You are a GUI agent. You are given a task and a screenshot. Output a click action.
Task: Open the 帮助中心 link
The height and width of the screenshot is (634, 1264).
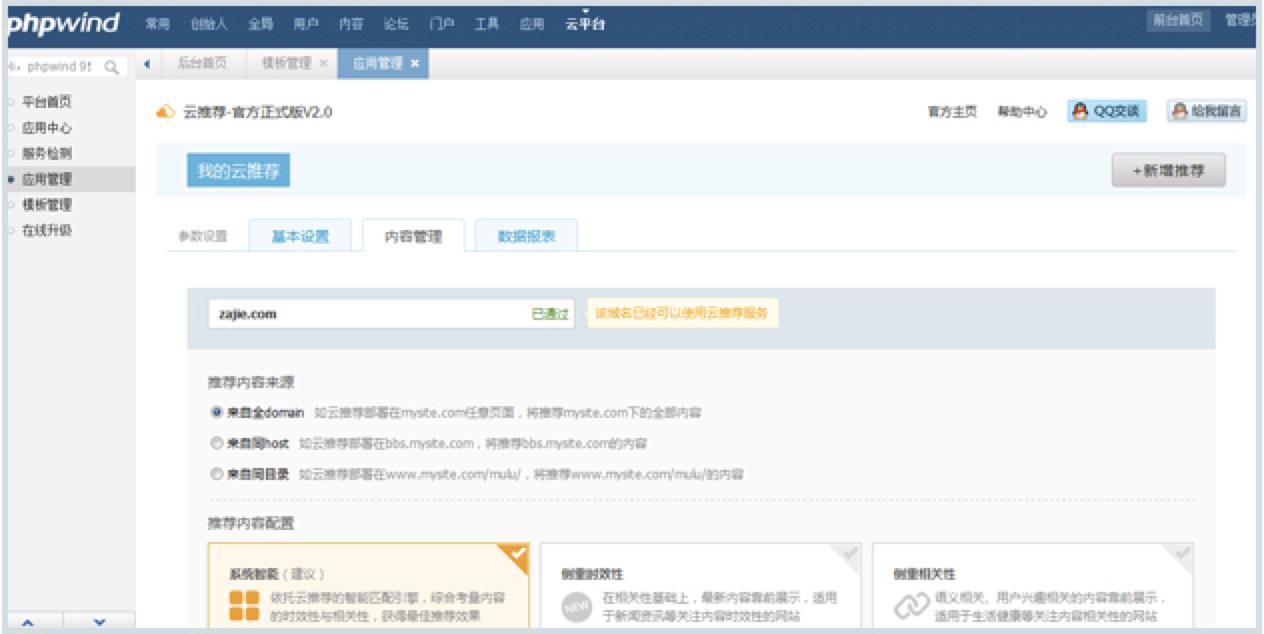coord(1021,112)
